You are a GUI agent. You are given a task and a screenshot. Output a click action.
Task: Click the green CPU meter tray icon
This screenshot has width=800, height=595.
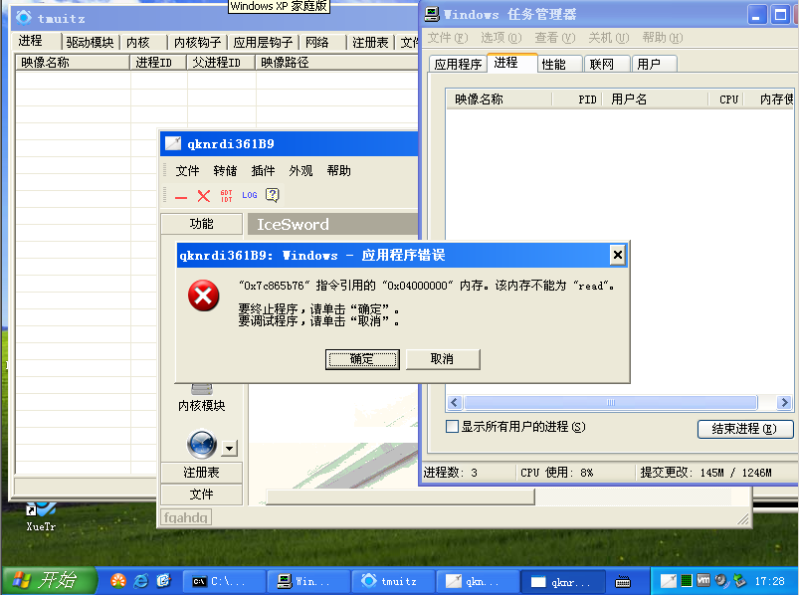686,581
